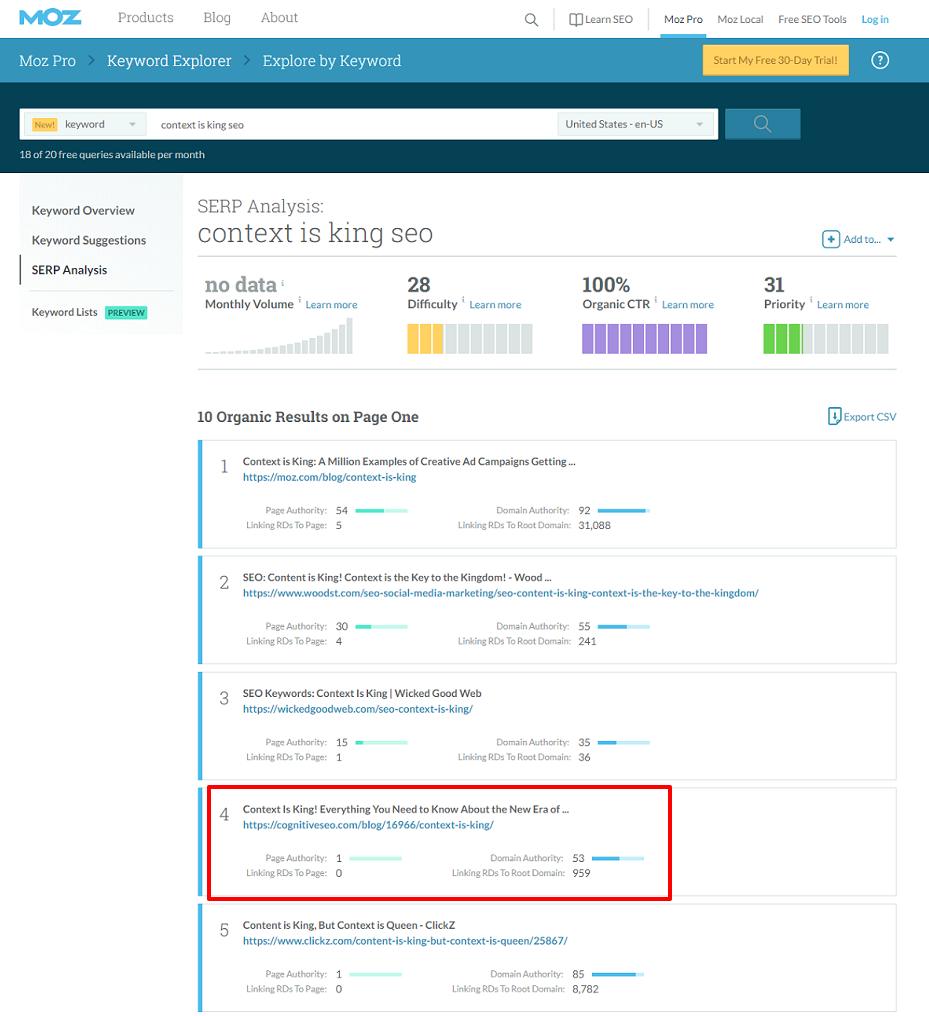Viewport: 929px width, 1016px height.
Task: Click the purple Organic CTR bar
Action: (644, 339)
